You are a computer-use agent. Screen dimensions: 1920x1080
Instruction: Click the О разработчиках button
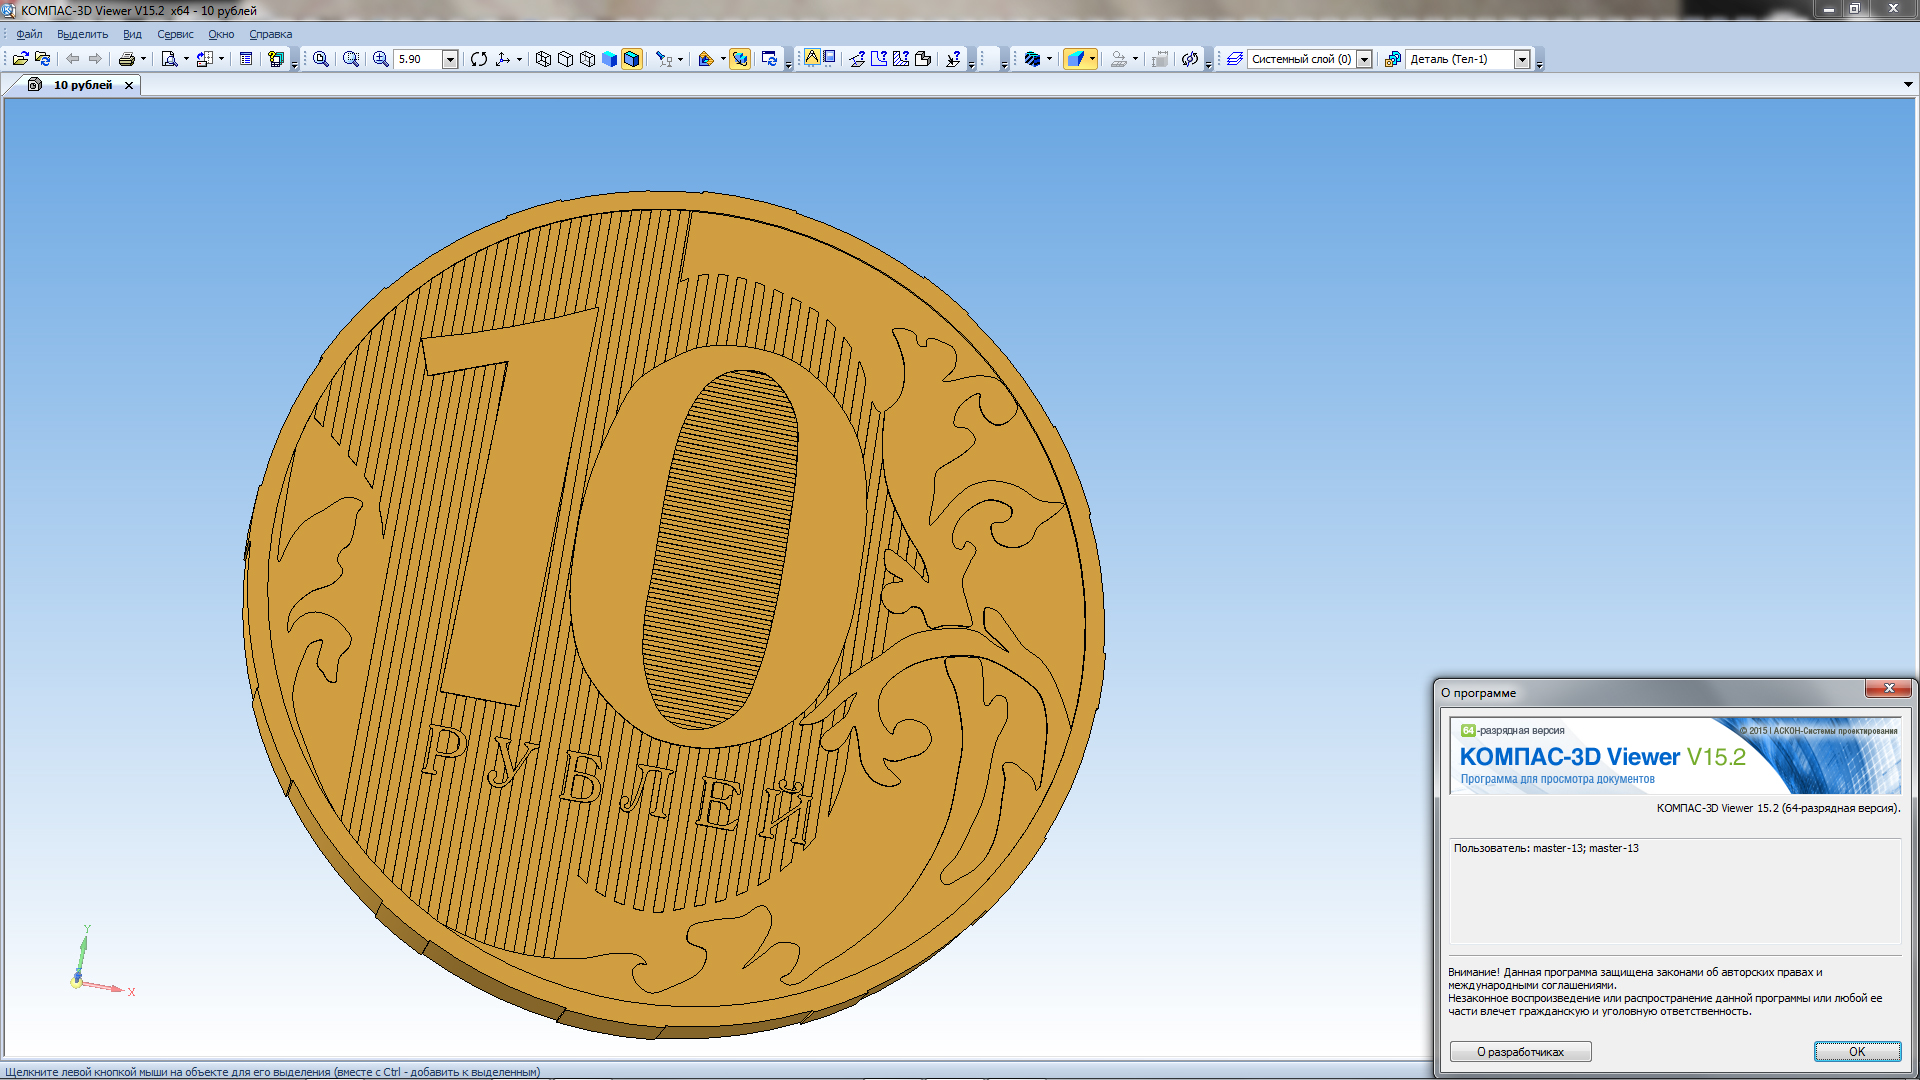pyautogui.click(x=1520, y=1051)
